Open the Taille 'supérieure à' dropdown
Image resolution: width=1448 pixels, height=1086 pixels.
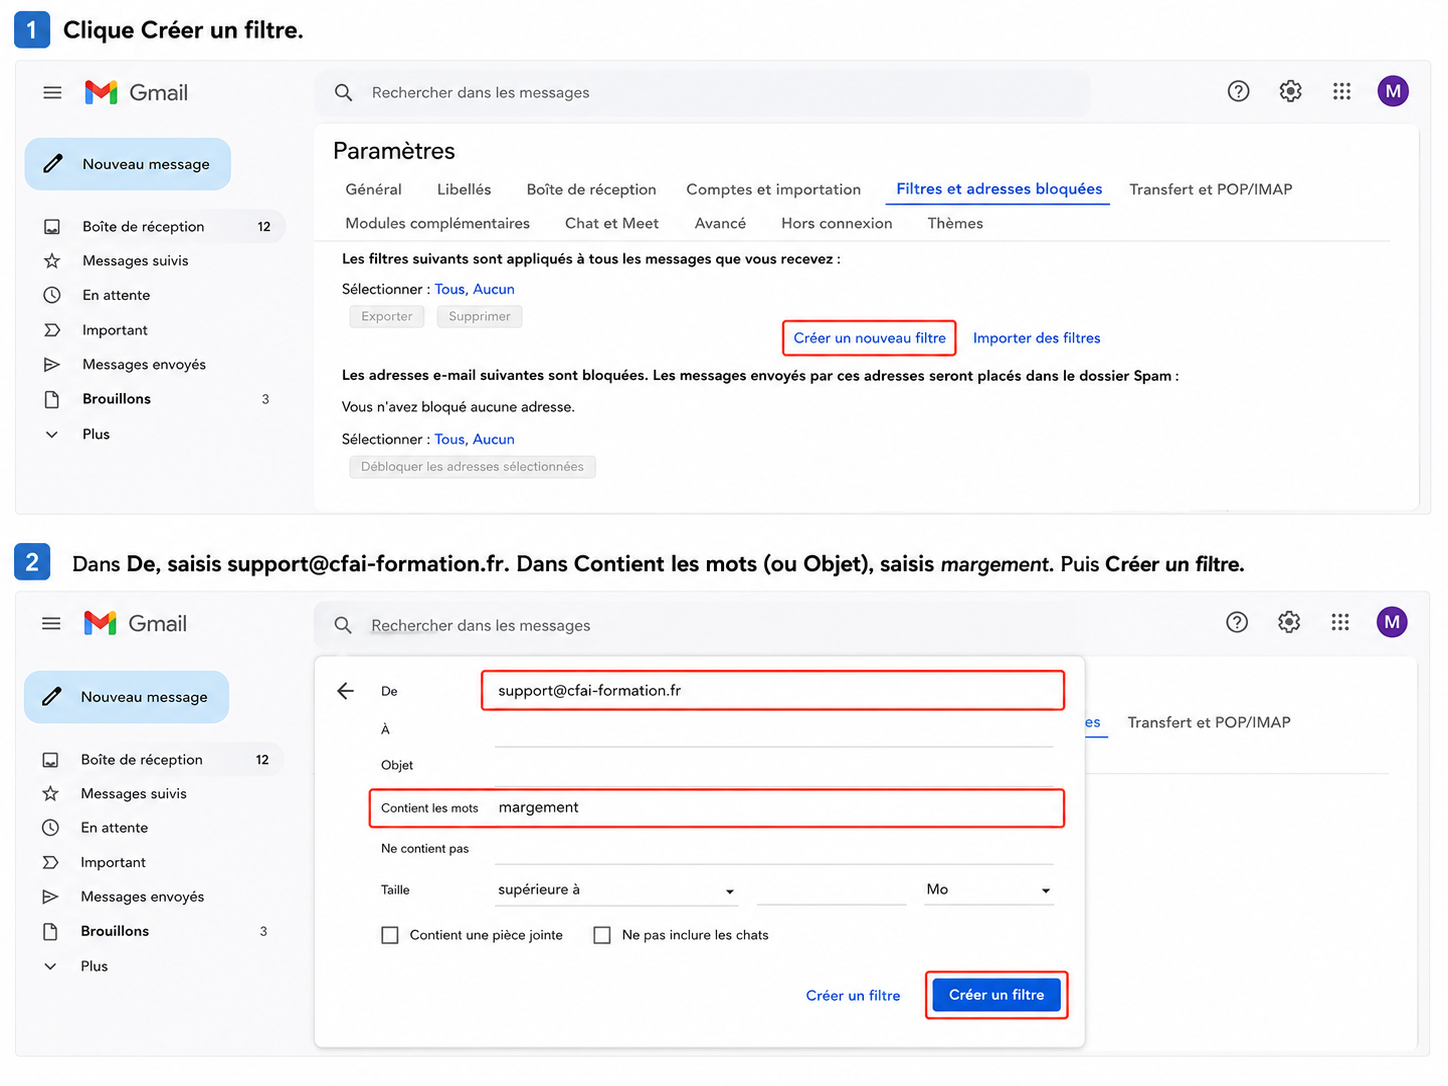(617, 890)
